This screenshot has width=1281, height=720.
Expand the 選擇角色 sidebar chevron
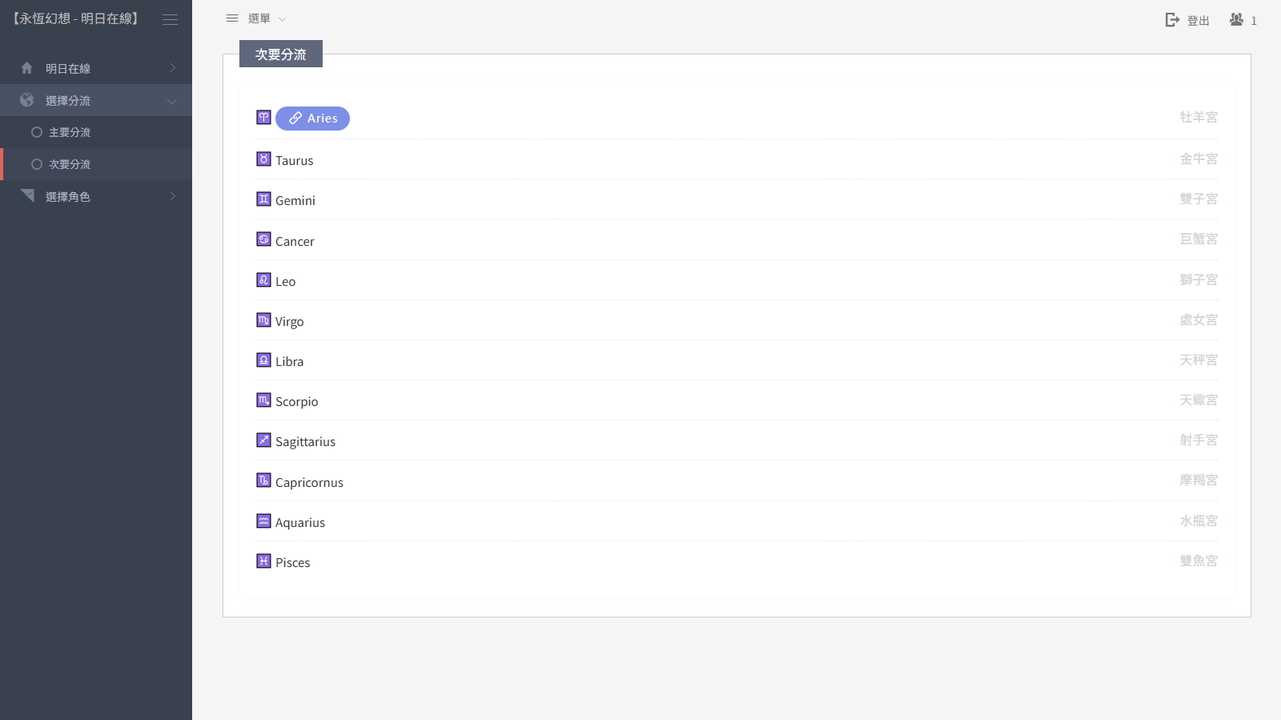coord(172,196)
